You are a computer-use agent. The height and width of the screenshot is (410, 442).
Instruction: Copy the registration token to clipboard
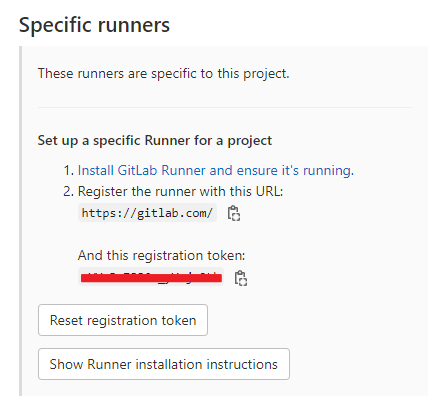(241, 278)
